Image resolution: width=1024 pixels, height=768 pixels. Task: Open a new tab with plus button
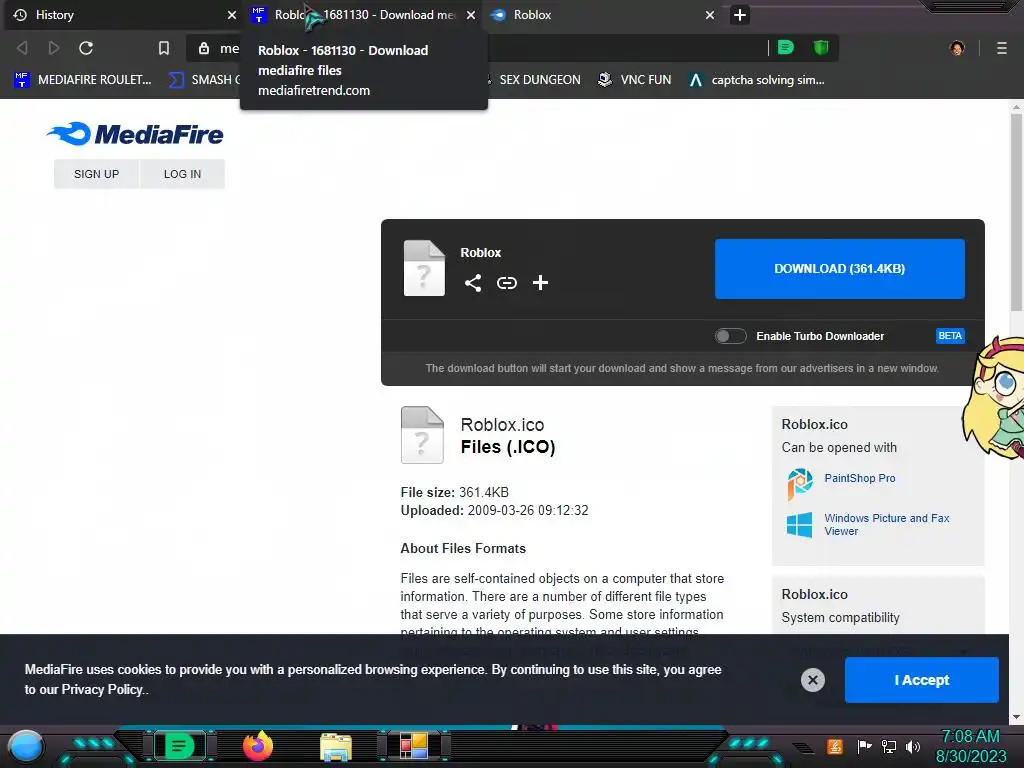tap(739, 14)
